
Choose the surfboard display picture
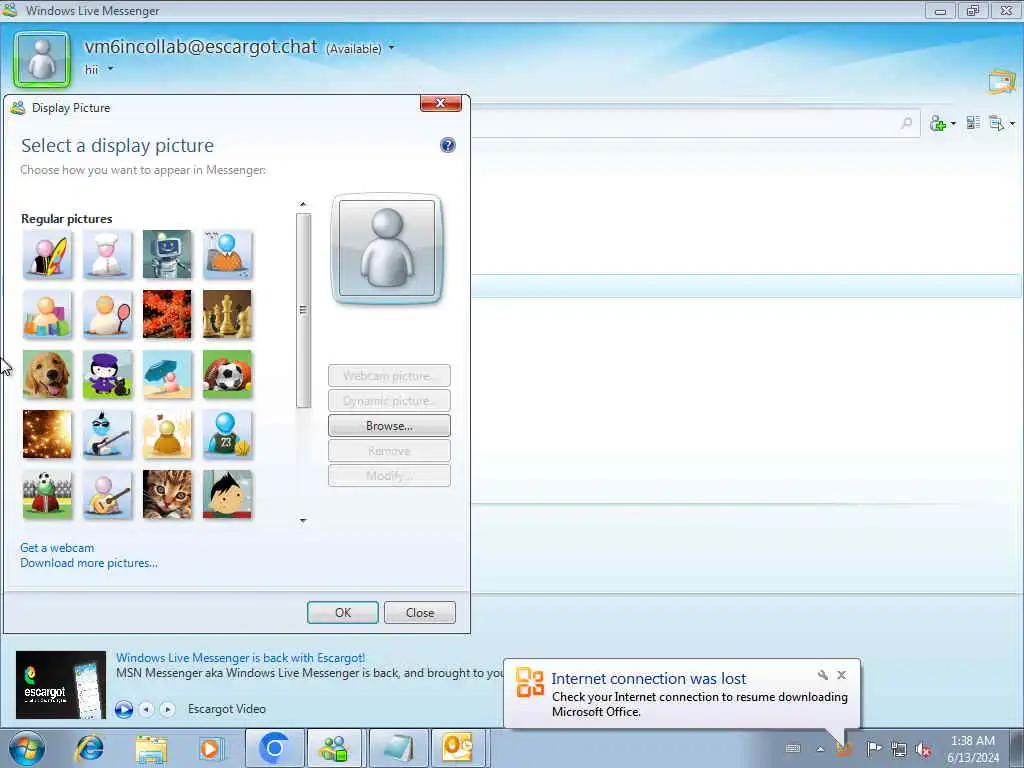pos(47,254)
